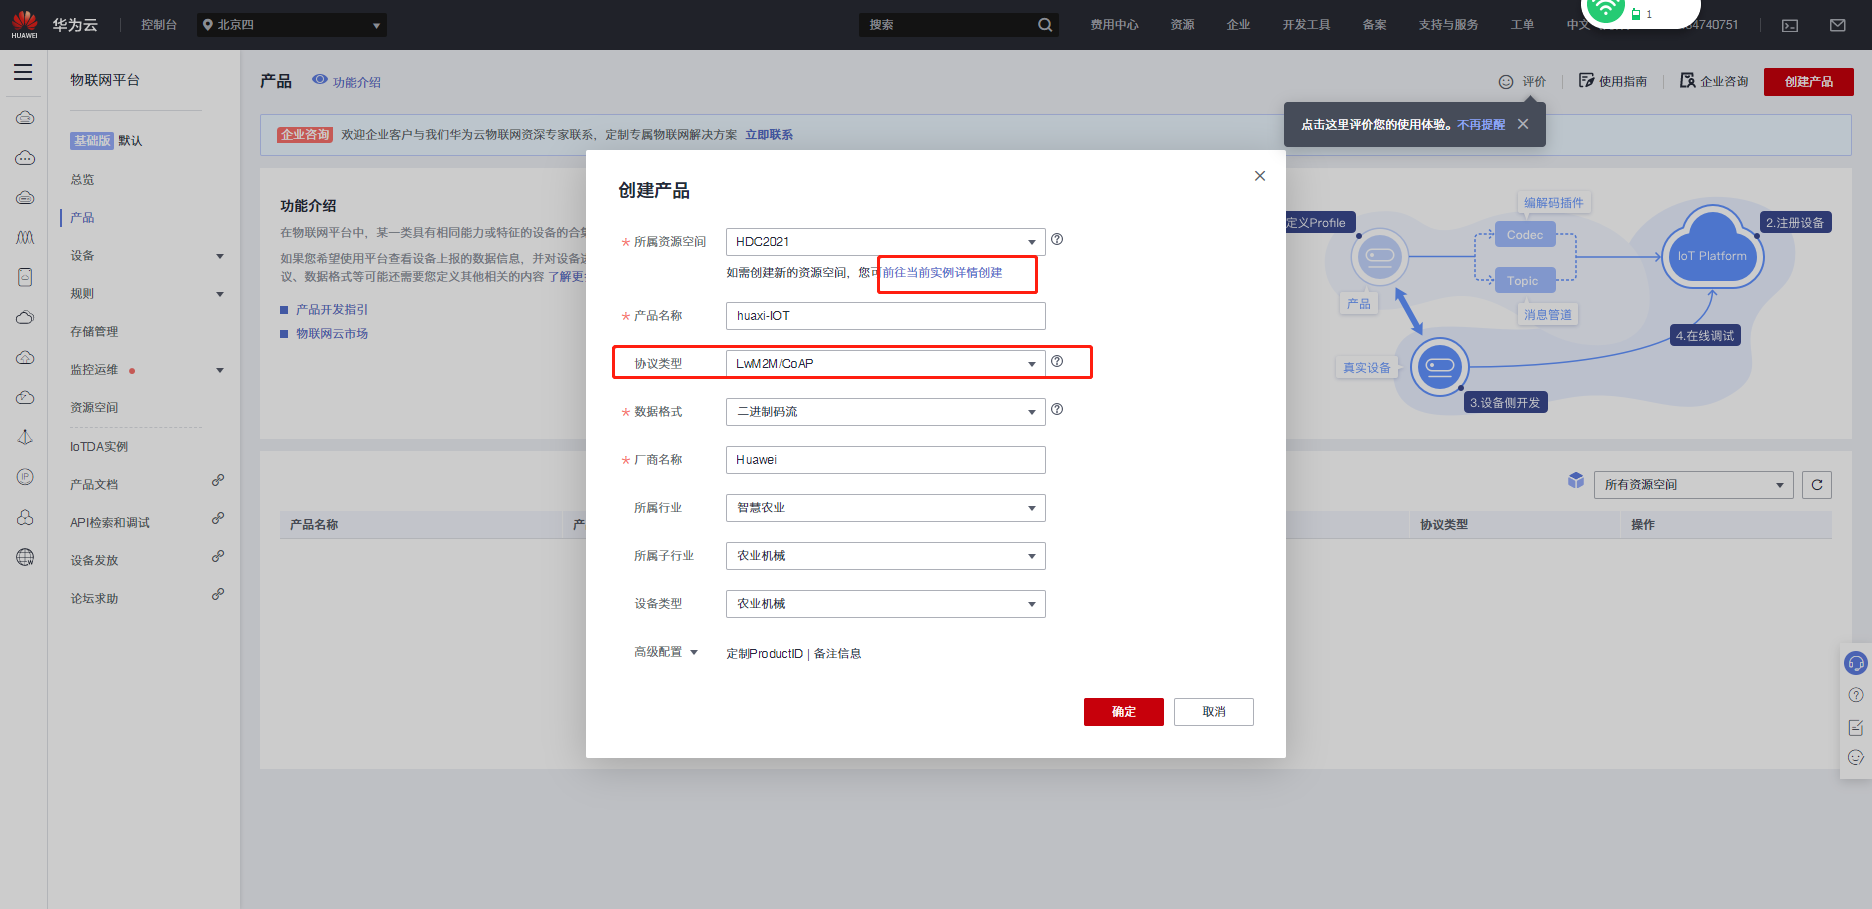This screenshot has height=909, width=1872.
Task: Open the 所属行业 dropdown showing 智慧农业
Action: [x=885, y=508]
